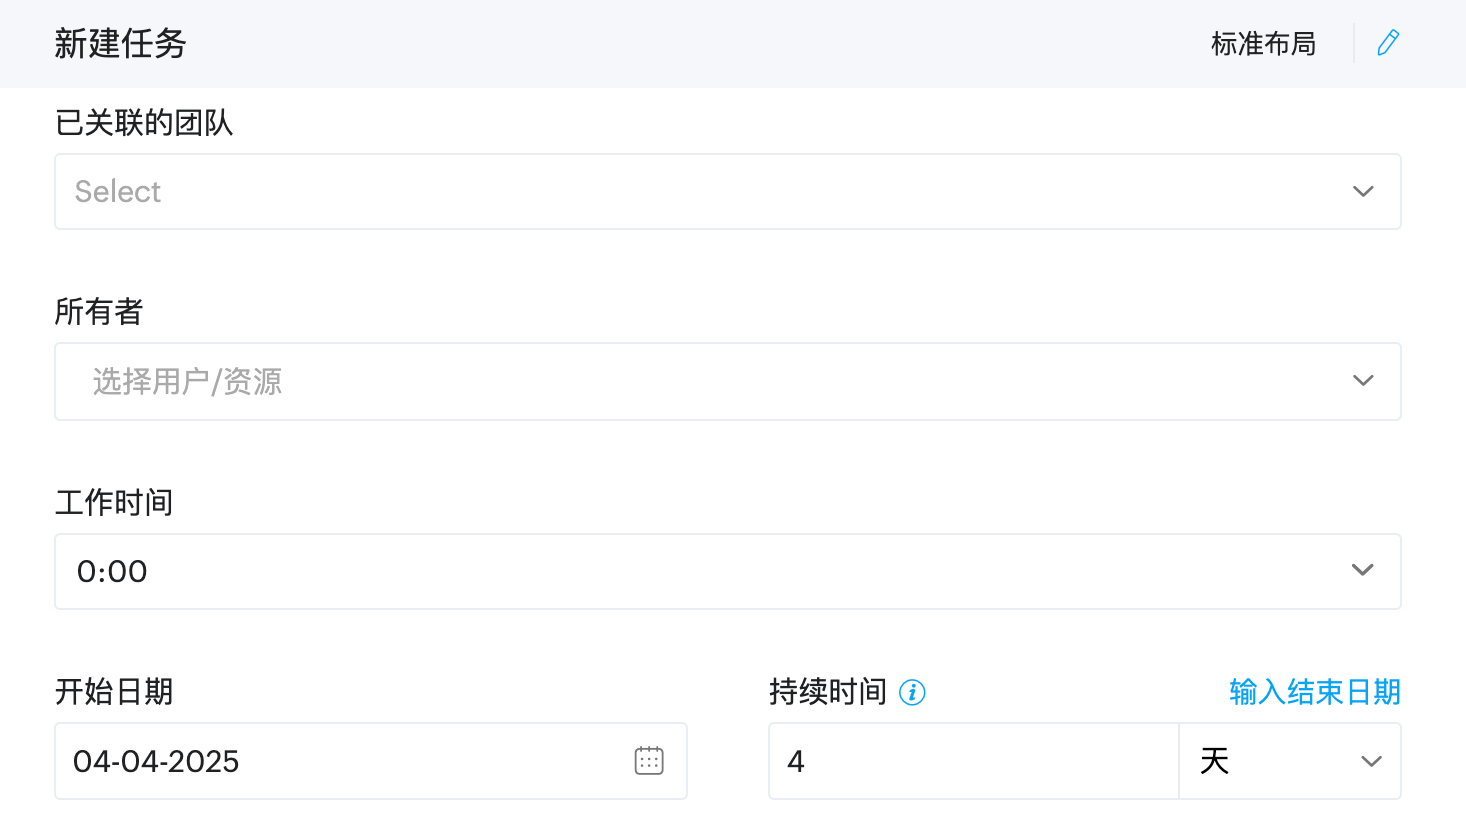Click the chevron arrow in 所有者 field

click(1362, 381)
